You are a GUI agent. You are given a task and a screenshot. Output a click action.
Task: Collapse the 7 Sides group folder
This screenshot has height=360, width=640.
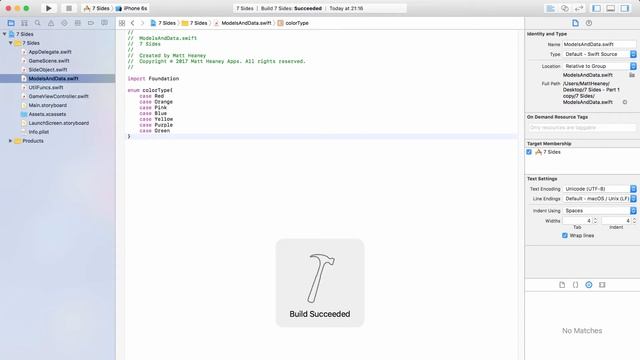tap(11, 43)
